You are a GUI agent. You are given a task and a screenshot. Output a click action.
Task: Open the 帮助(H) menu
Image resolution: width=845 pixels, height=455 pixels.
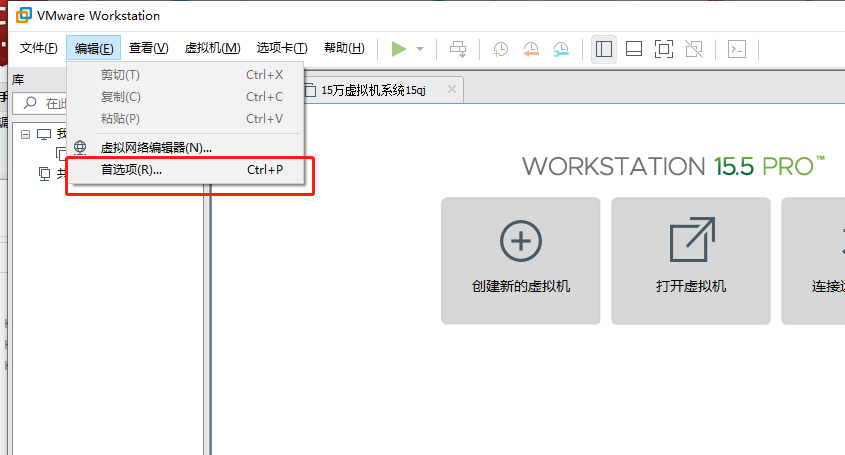(x=344, y=48)
